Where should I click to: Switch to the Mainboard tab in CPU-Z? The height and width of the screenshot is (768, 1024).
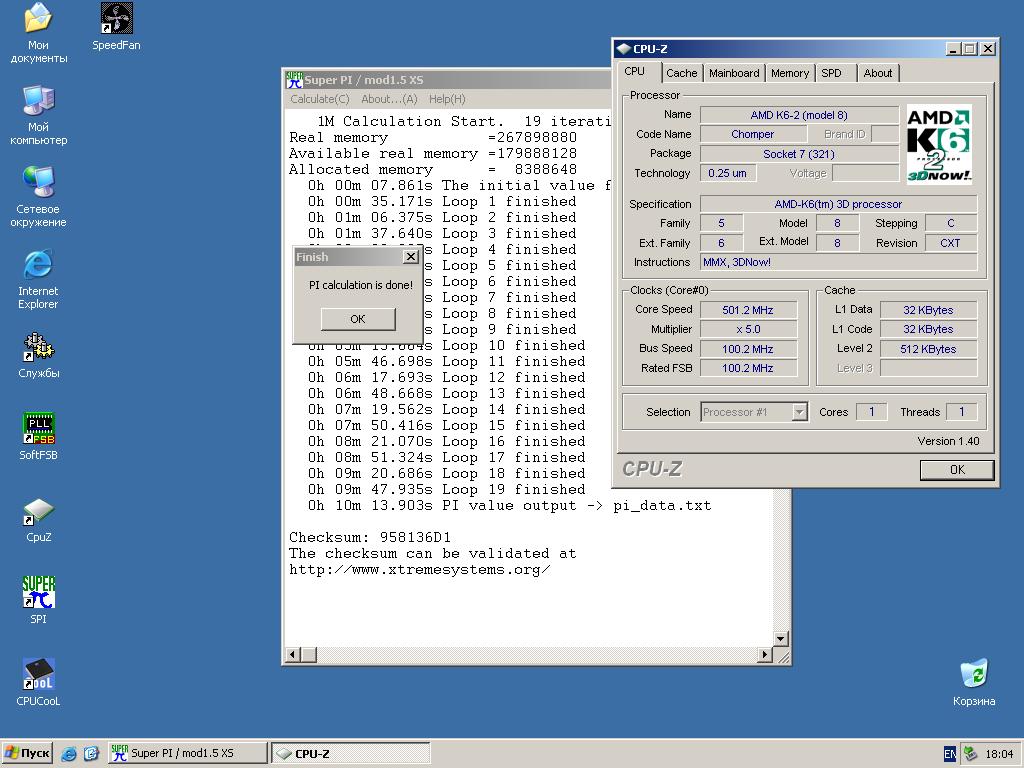[x=734, y=73]
